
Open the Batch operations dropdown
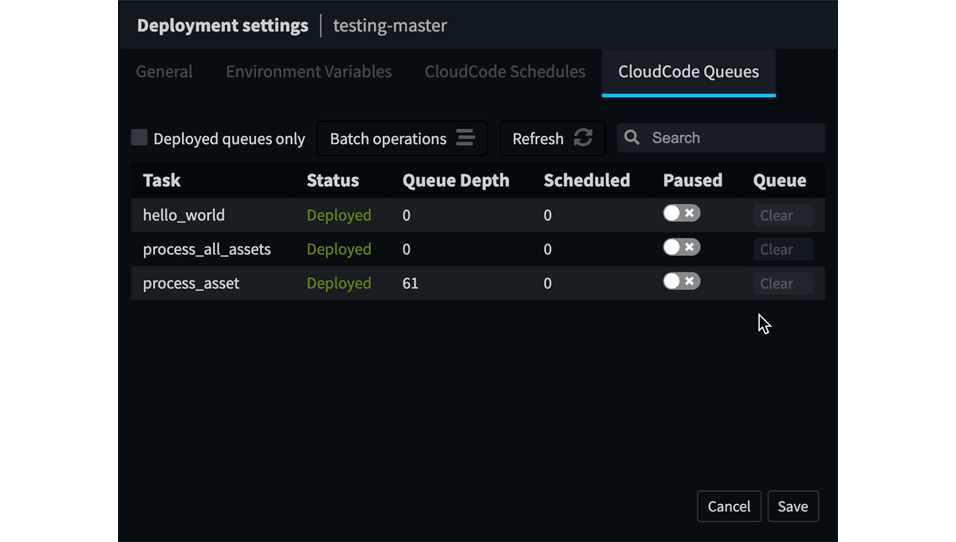[x=402, y=138]
